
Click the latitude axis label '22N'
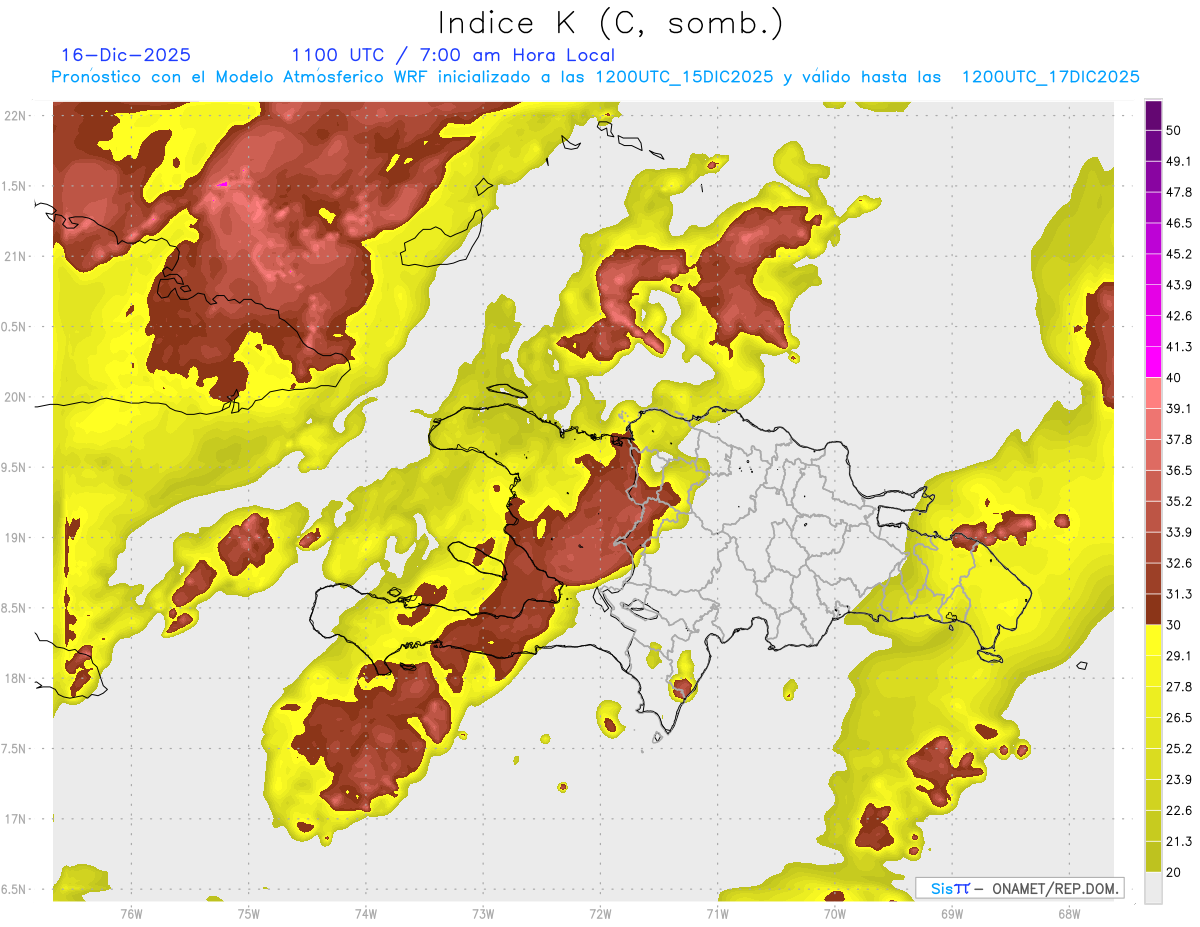click(x=17, y=115)
